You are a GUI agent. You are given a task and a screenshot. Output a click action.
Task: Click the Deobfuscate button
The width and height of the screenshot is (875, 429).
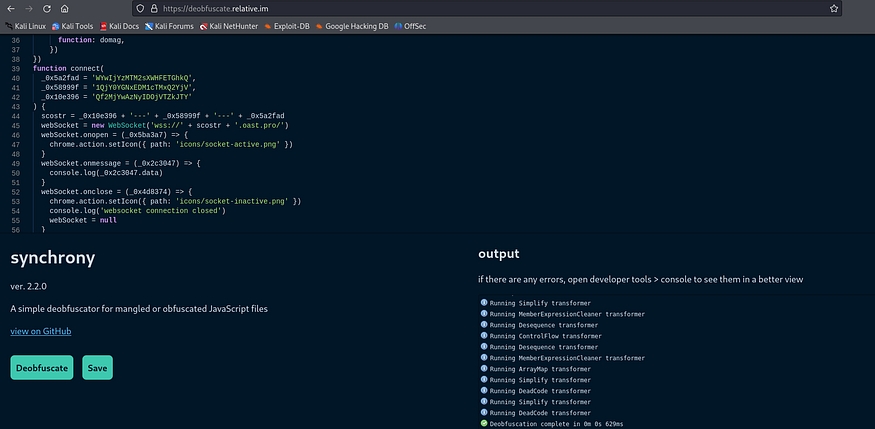[x=42, y=367]
